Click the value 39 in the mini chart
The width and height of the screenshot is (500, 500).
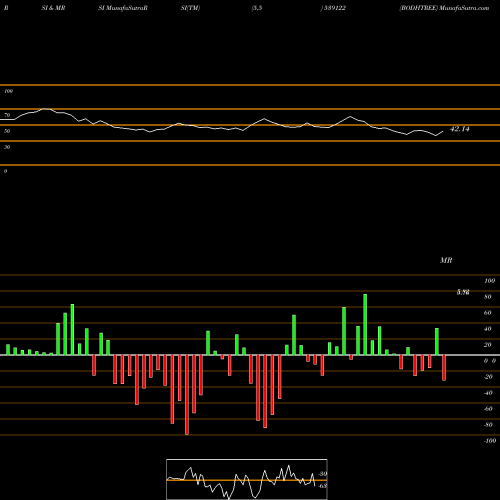(x=323, y=474)
